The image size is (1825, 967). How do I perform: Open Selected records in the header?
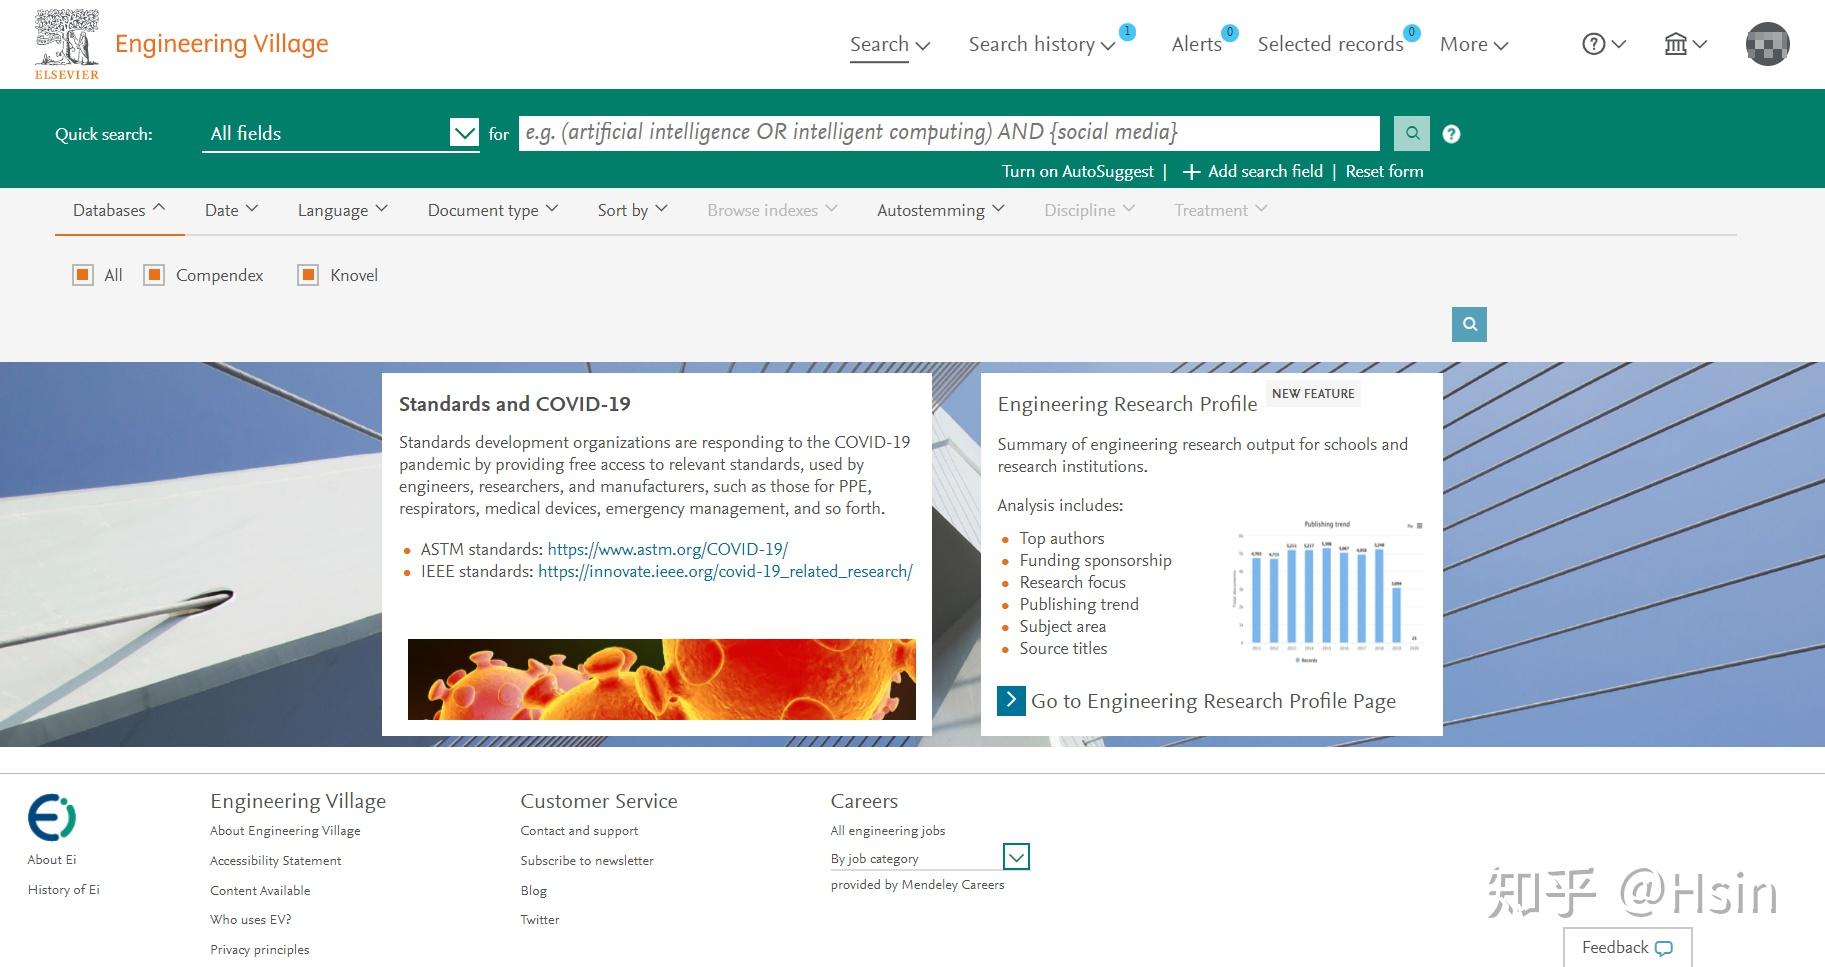tap(1331, 44)
